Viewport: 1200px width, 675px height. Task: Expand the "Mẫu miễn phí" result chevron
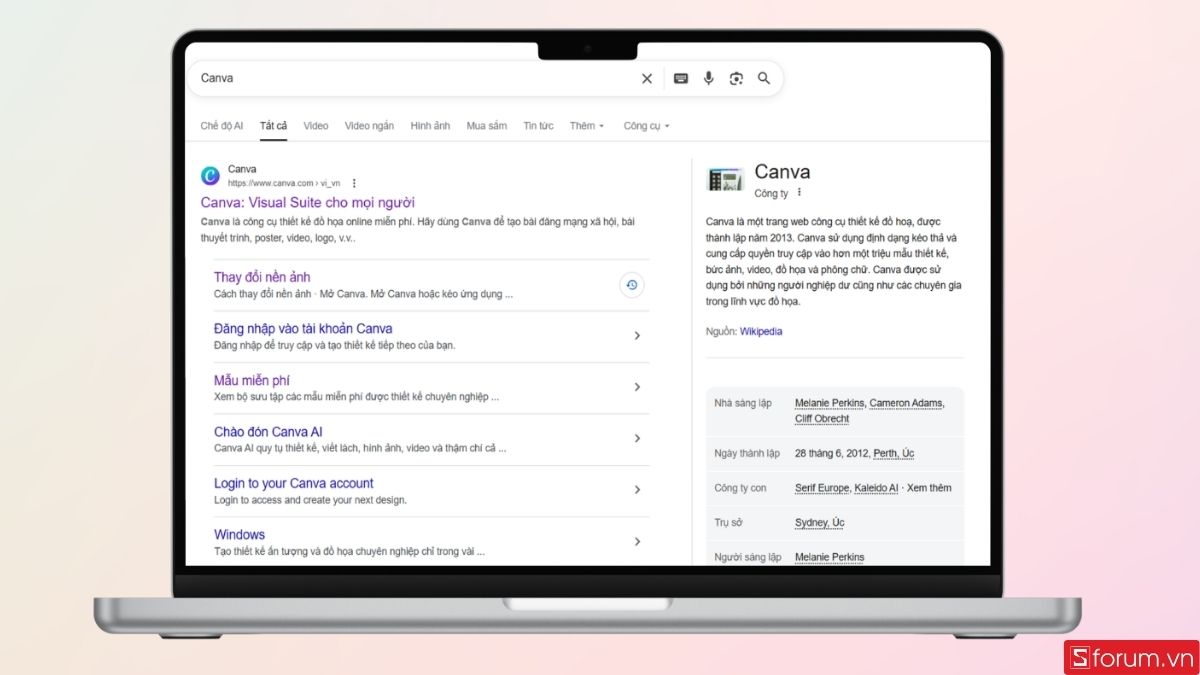637,387
